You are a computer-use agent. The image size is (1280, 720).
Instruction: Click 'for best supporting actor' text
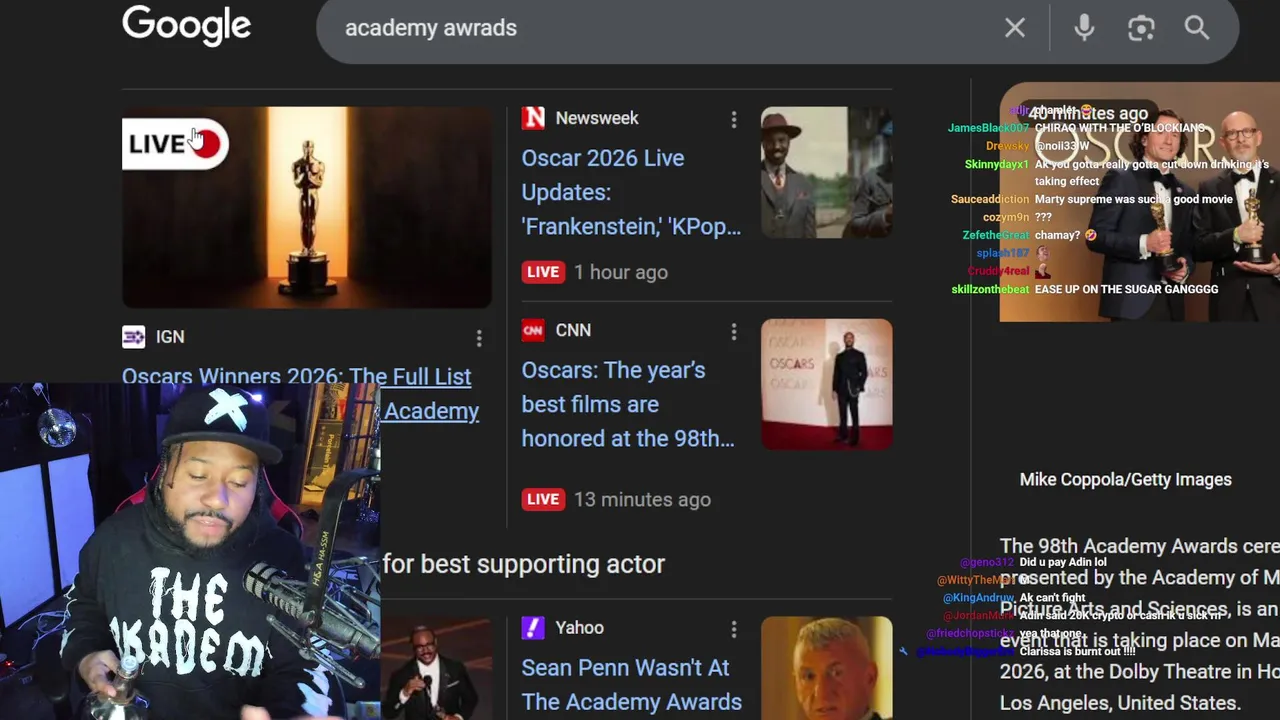coord(524,564)
